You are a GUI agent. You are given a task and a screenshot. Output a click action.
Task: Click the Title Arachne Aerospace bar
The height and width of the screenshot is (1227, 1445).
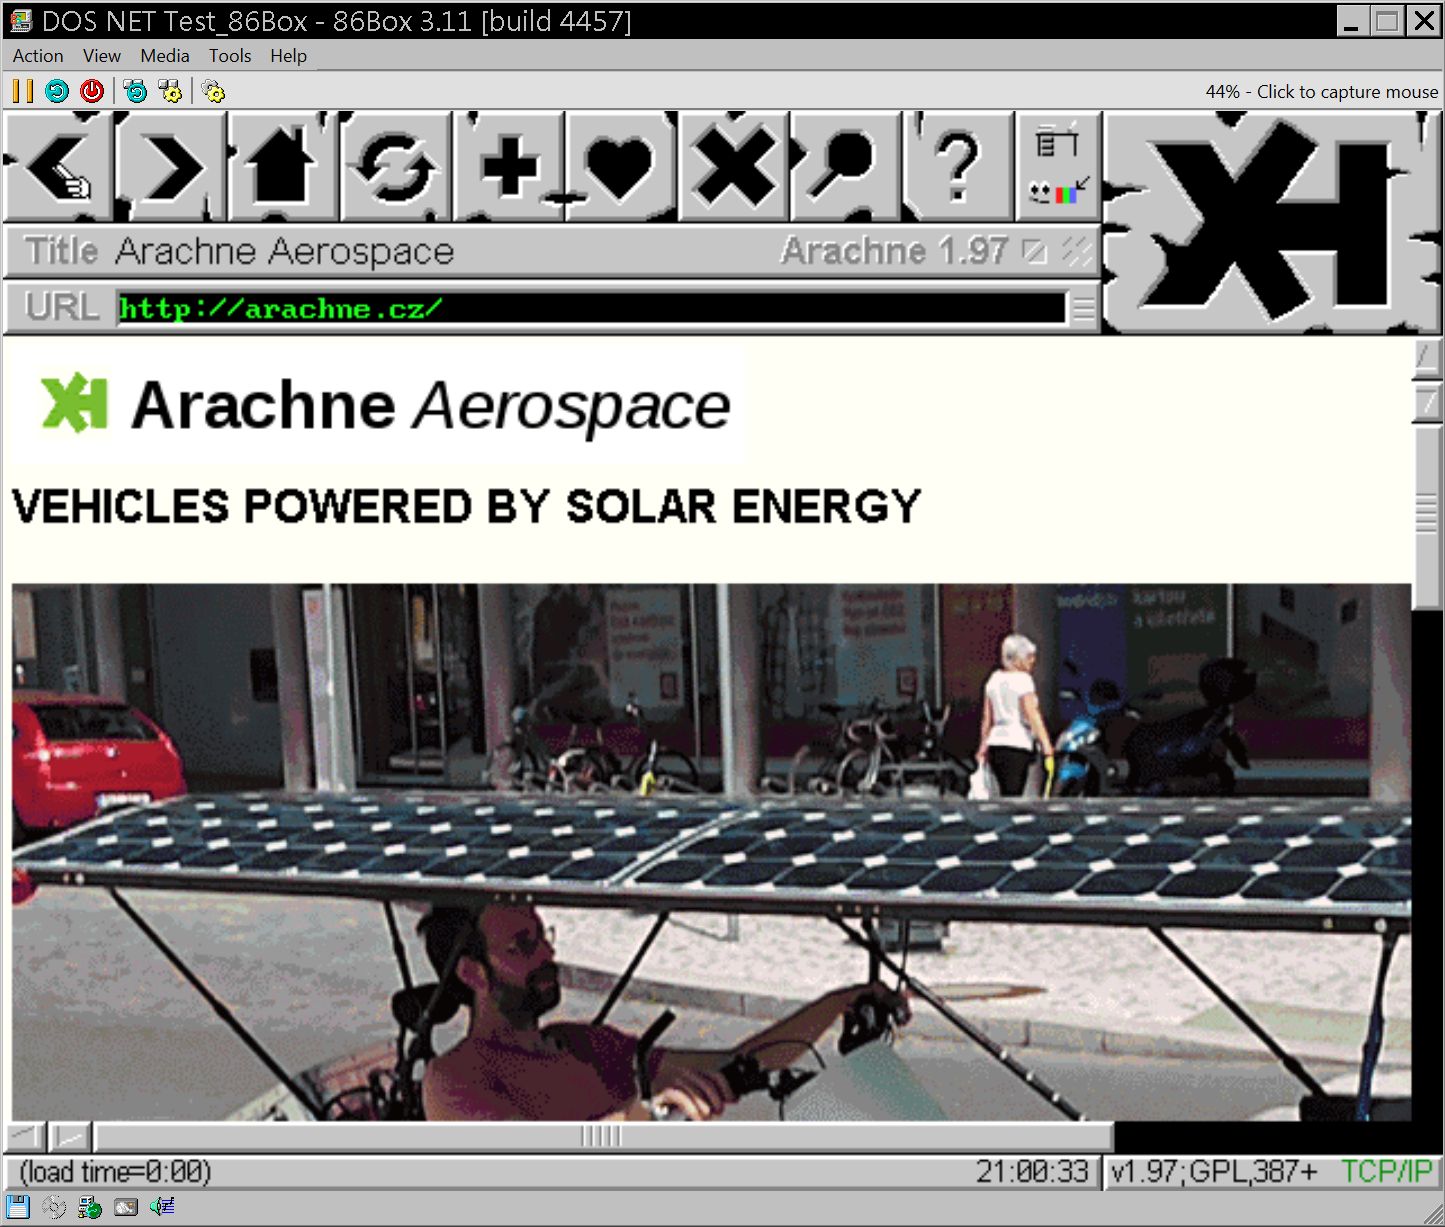[x=552, y=251]
